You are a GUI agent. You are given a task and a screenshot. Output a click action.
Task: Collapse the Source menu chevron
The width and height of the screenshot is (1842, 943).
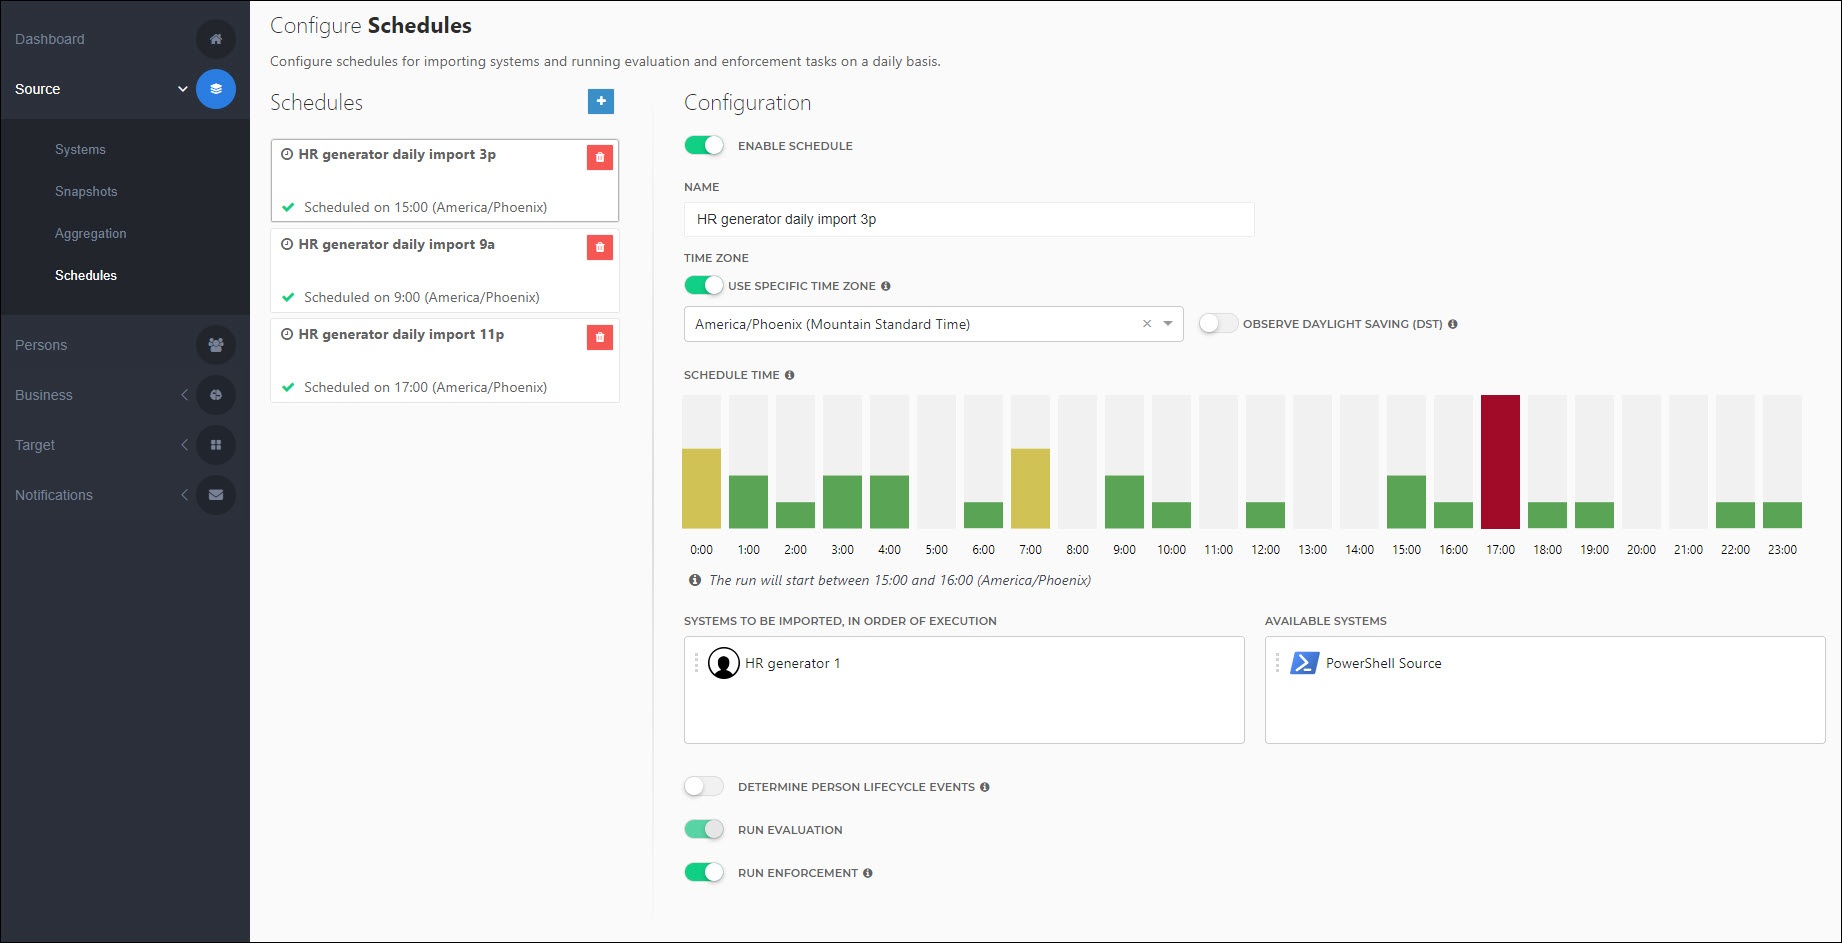pos(183,89)
